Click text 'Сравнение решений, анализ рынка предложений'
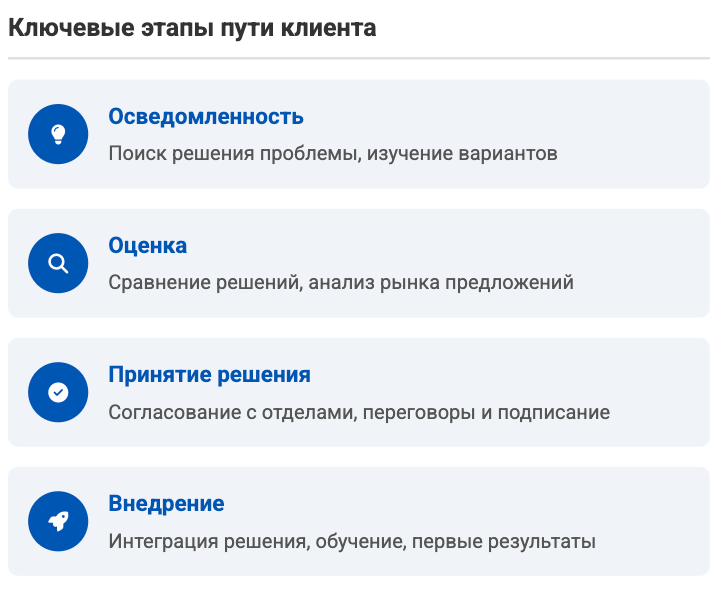724x594 pixels. tap(341, 282)
